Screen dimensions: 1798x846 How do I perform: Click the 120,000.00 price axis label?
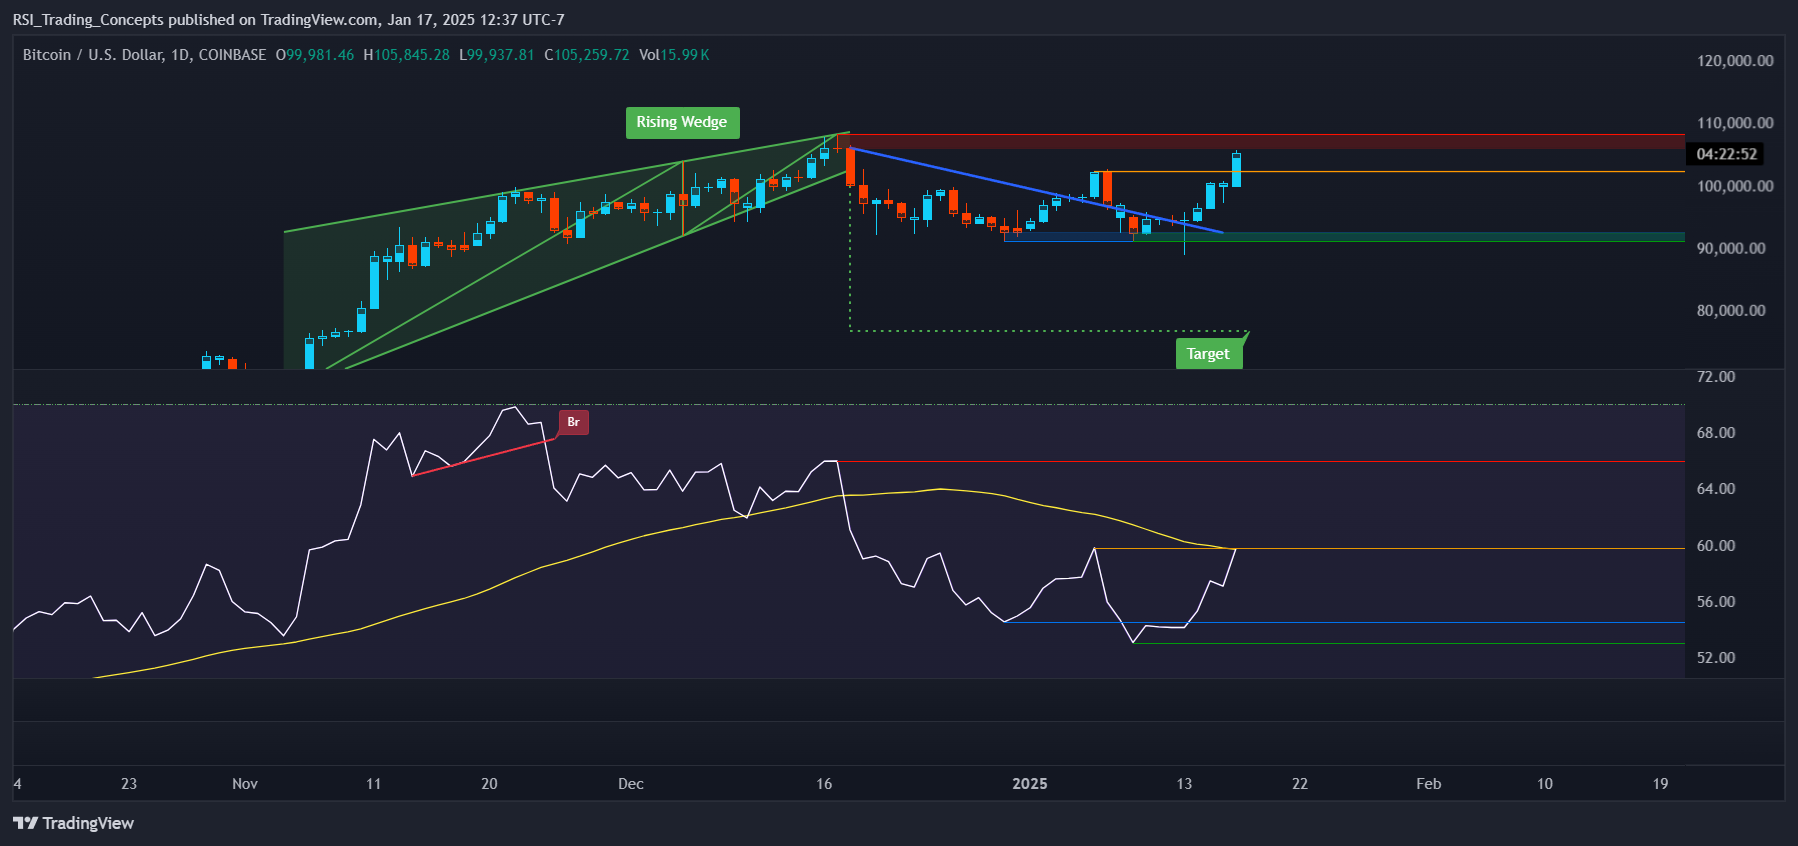[1735, 61]
